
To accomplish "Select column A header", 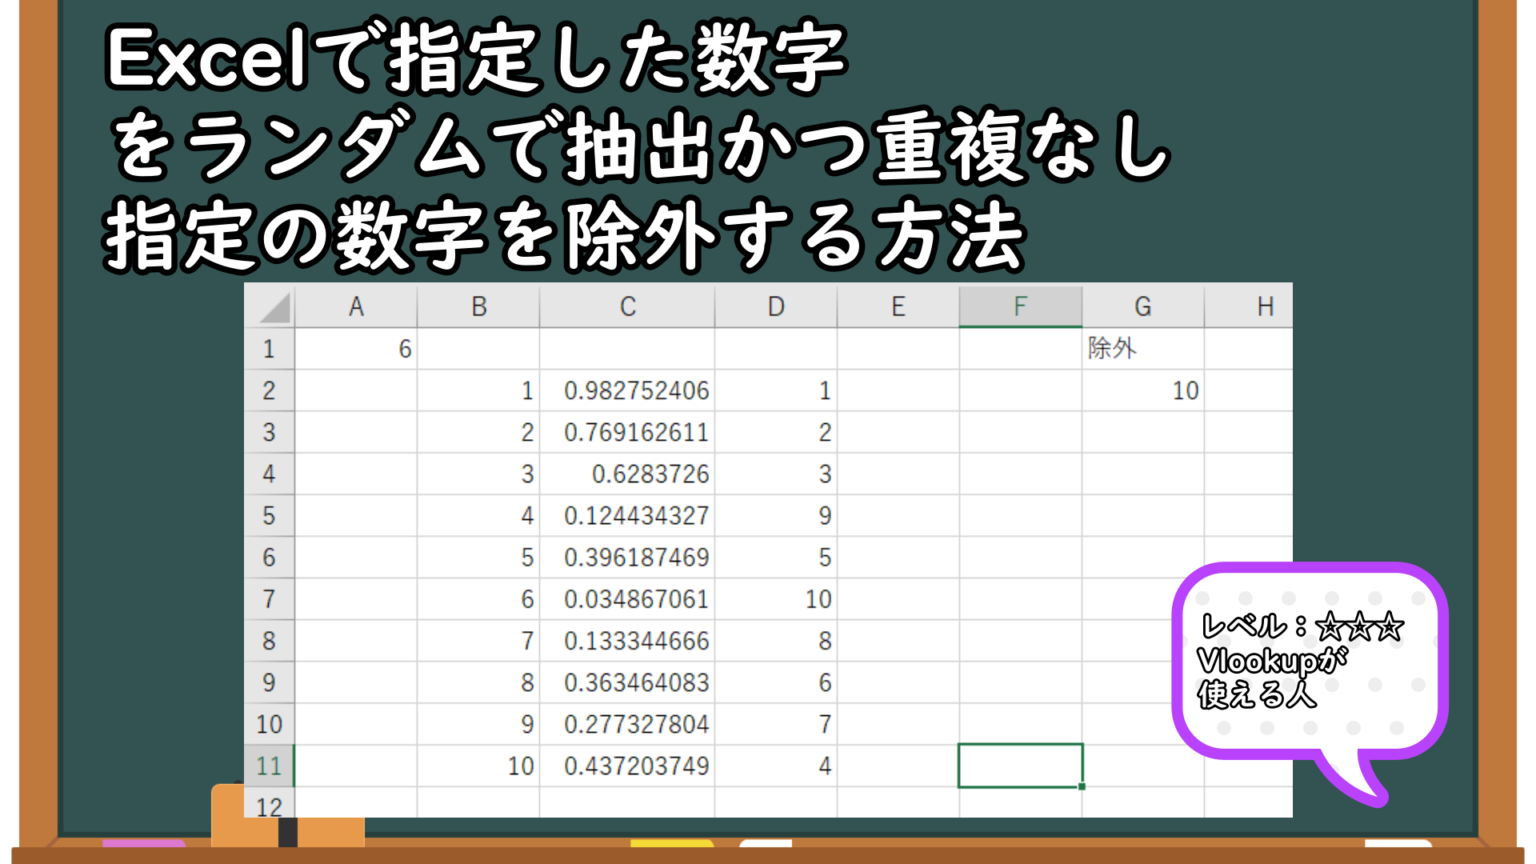I will (356, 307).
